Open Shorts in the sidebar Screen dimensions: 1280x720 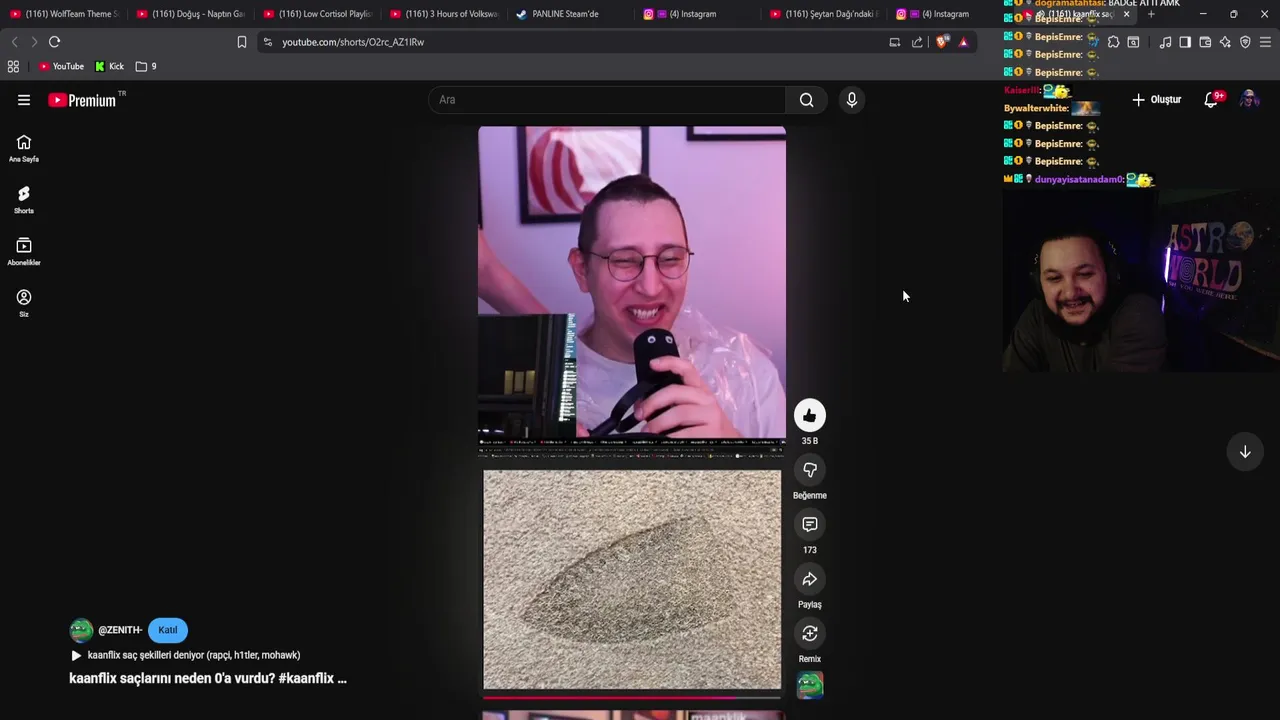click(x=24, y=200)
